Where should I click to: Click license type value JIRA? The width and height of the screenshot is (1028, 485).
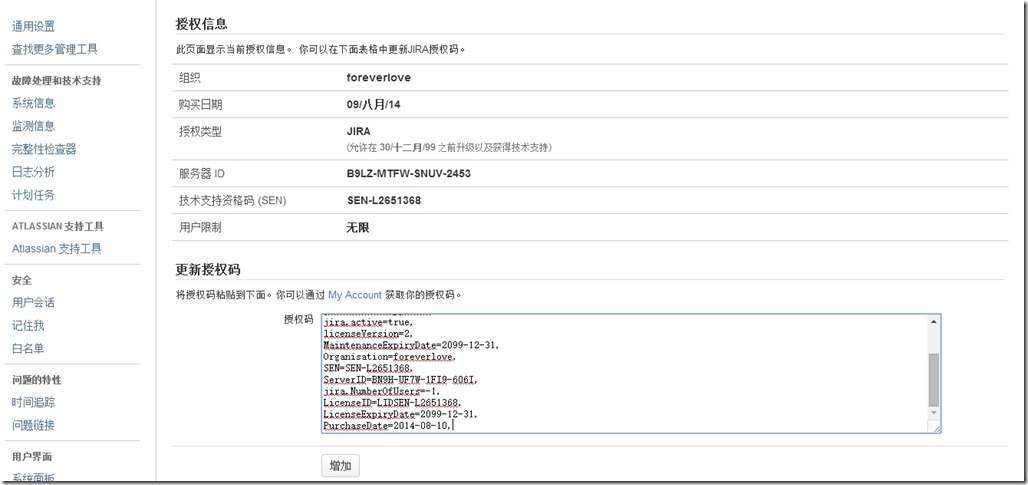[359, 132]
